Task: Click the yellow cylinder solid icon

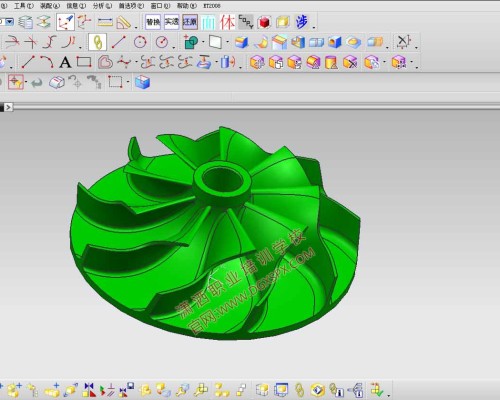Action: (331, 62)
